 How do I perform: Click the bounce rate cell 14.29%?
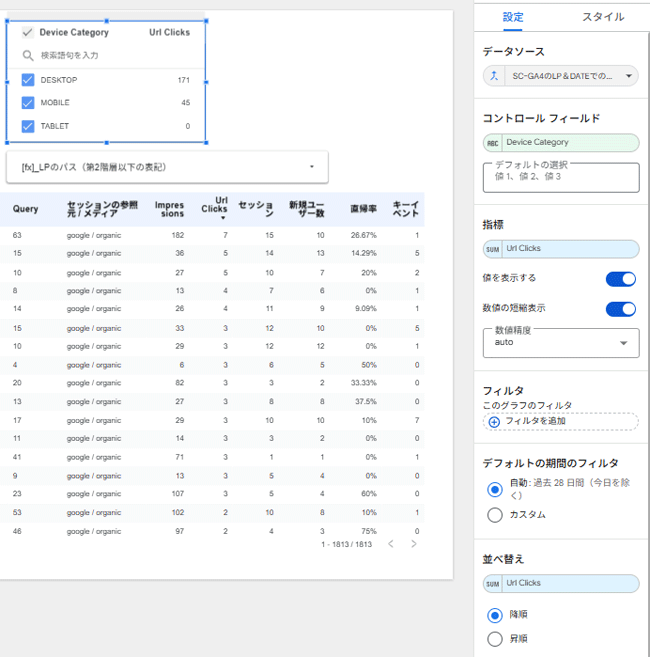[363, 253]
